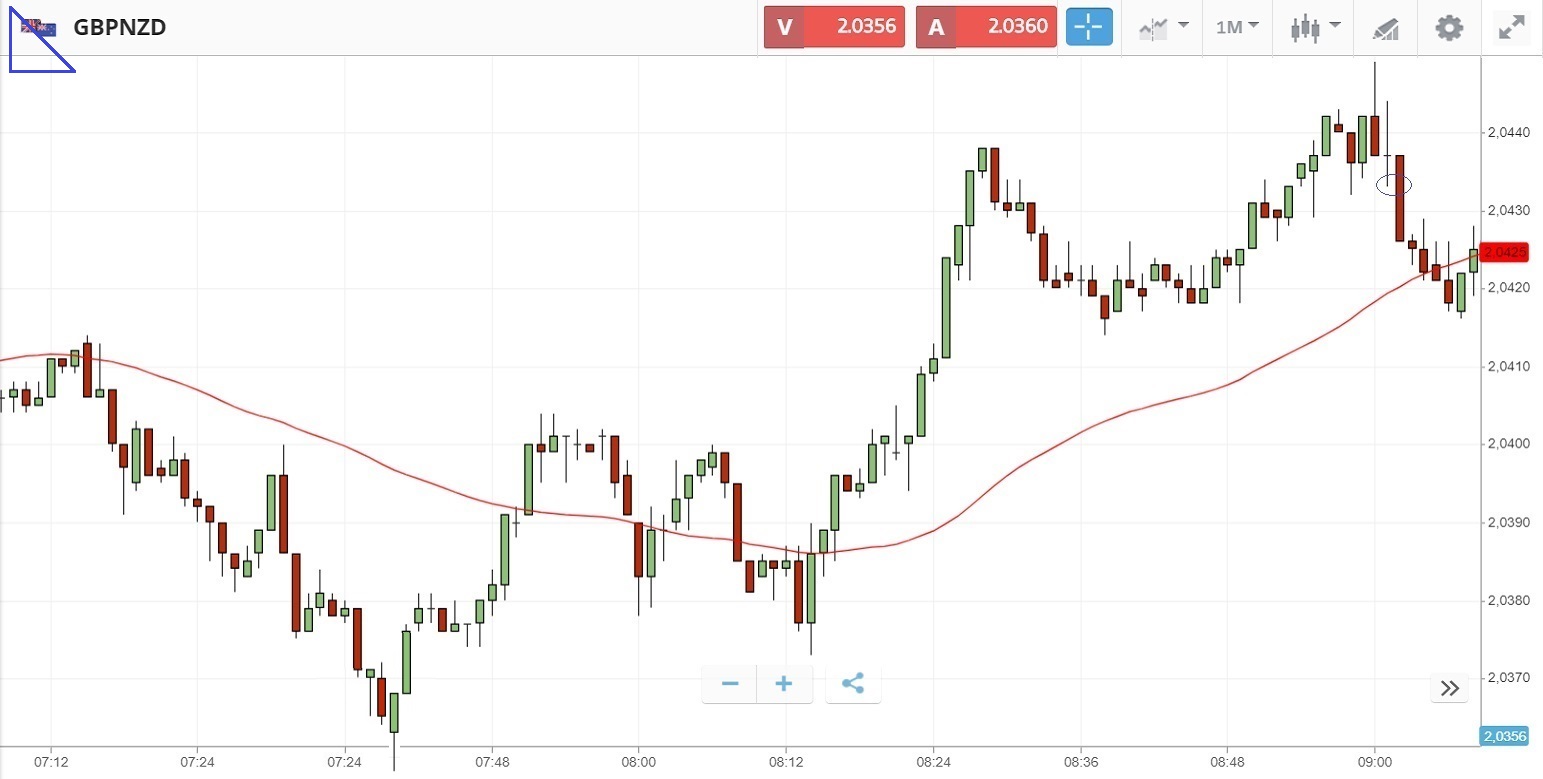
Task: Click the GBPNZD flag icon
Action: [40, 27]
